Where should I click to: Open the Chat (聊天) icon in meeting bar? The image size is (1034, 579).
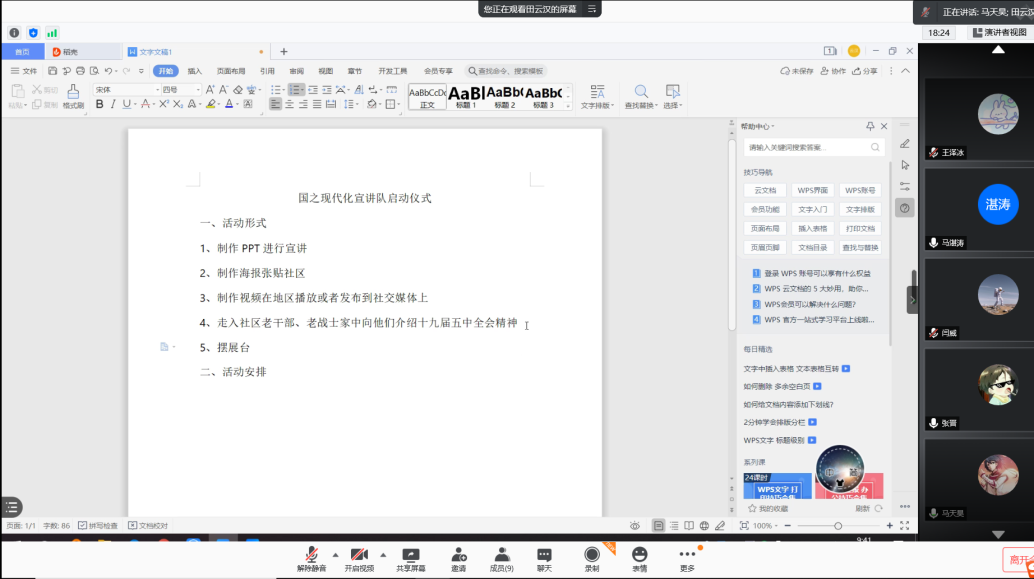click(x=544, y=555)
